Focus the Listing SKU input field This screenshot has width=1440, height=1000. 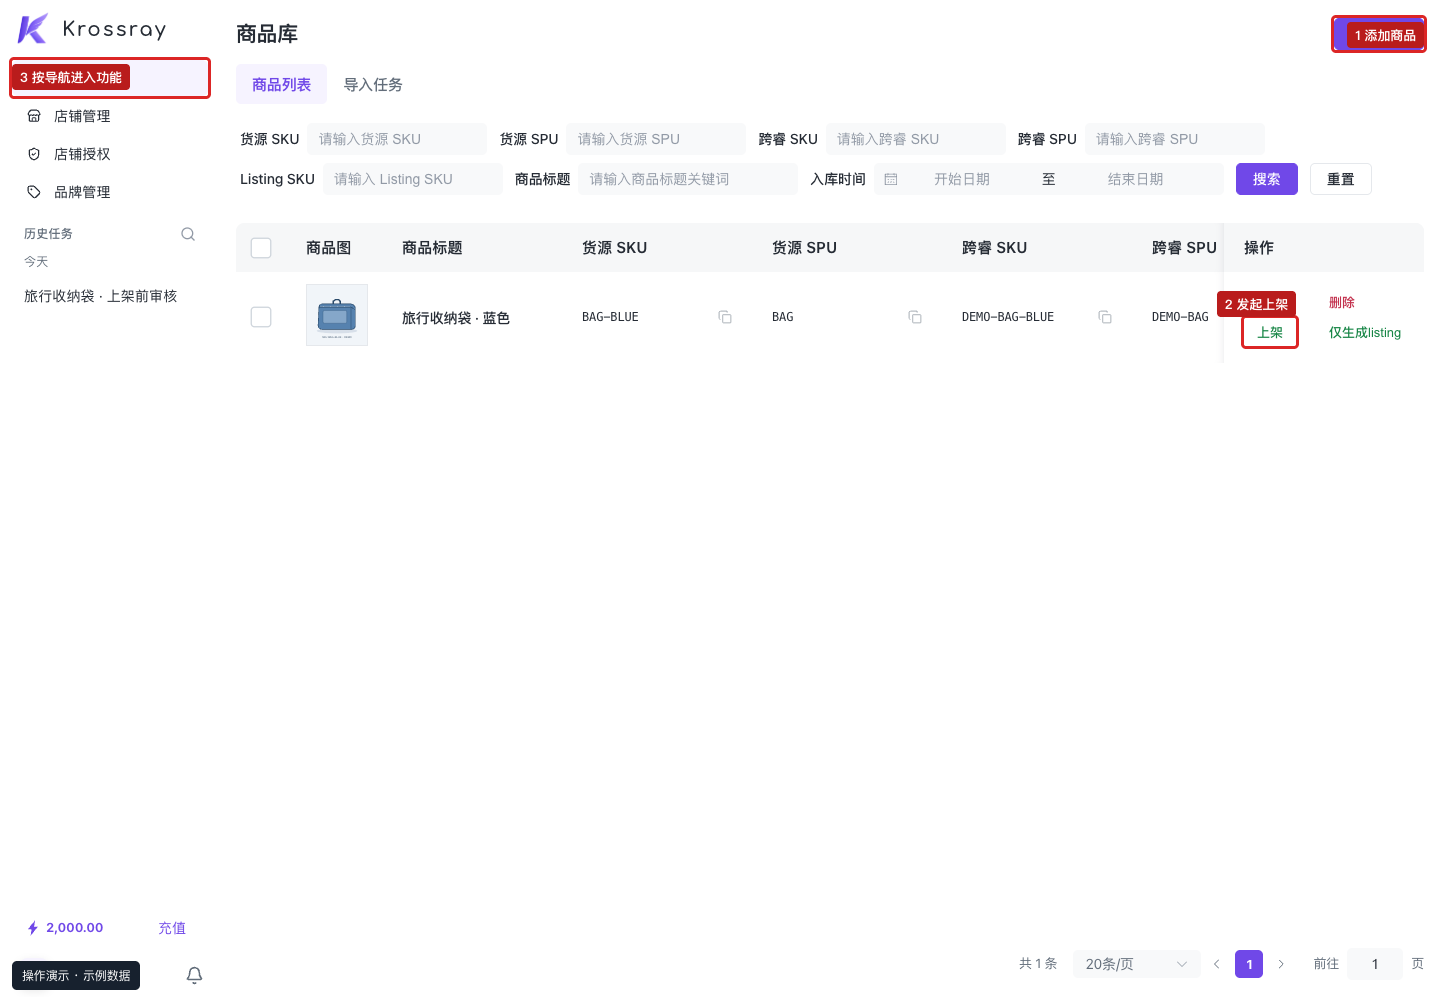[x=413, y=179]
